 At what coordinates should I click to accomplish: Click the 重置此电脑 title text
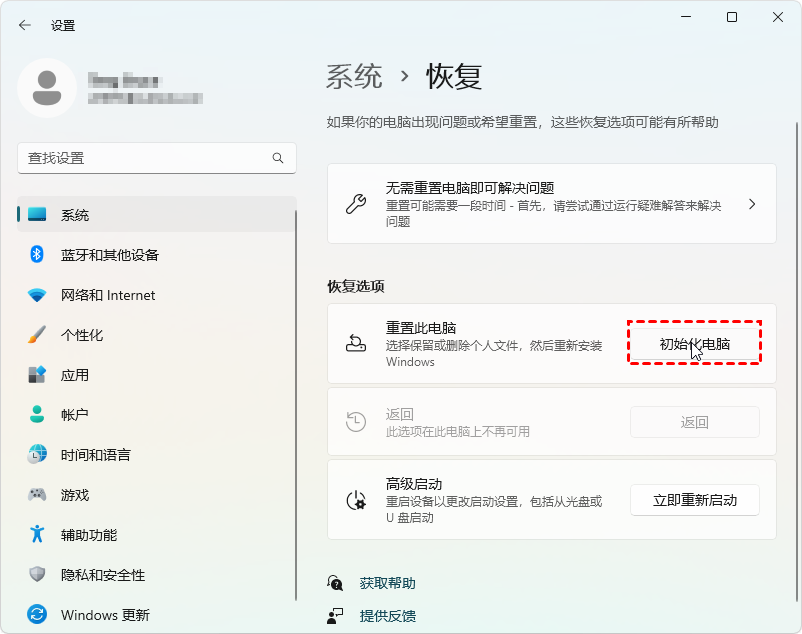click(420, 328)
